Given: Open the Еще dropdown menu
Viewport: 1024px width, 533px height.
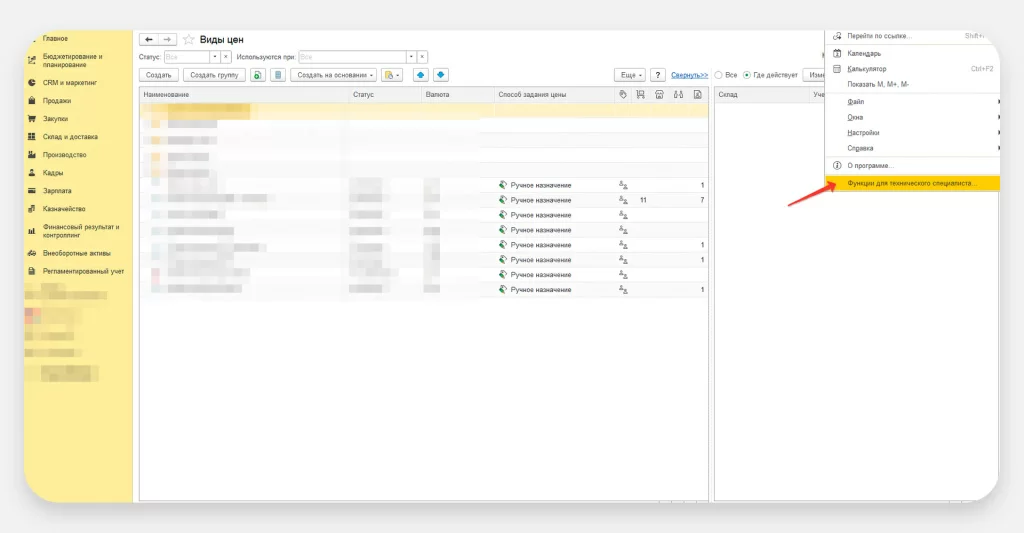Looking at the screenshot, I should 629,75.
